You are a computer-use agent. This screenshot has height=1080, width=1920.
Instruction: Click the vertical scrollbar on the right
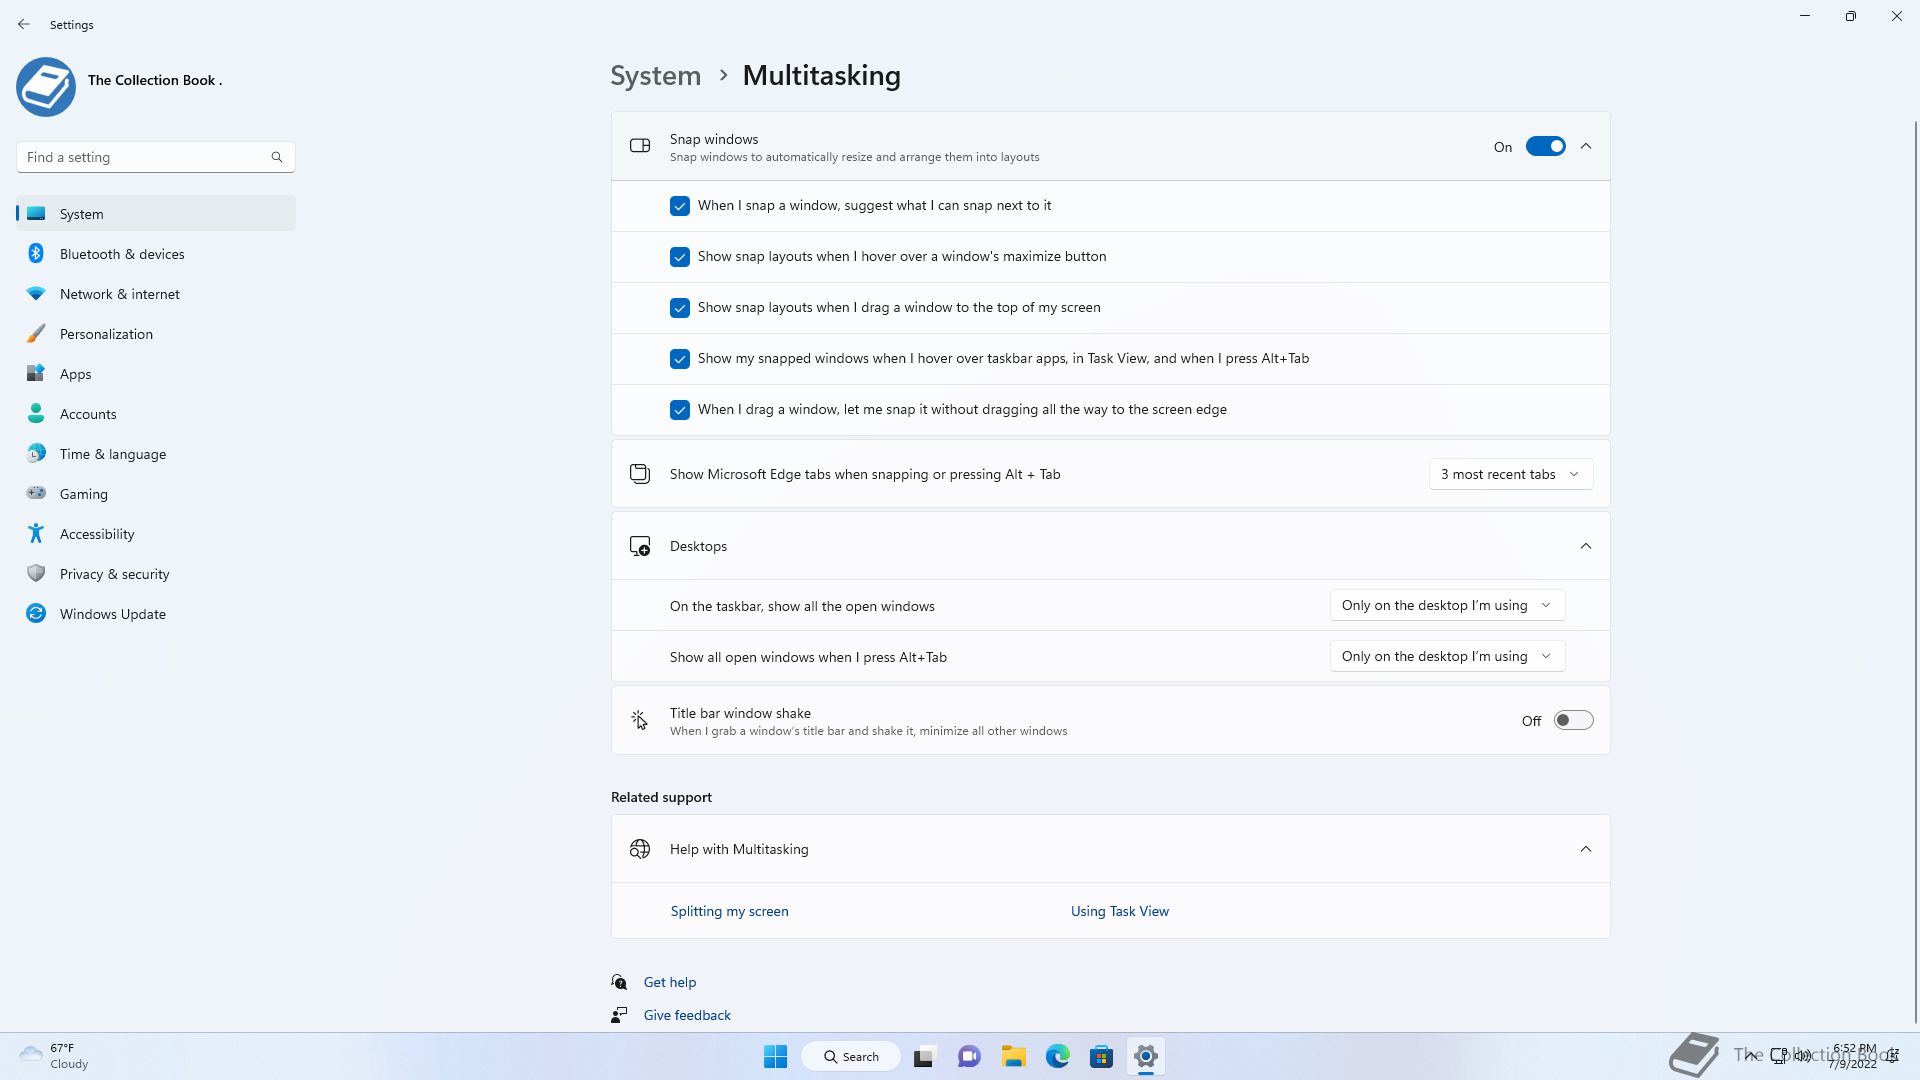point(1915,570)
